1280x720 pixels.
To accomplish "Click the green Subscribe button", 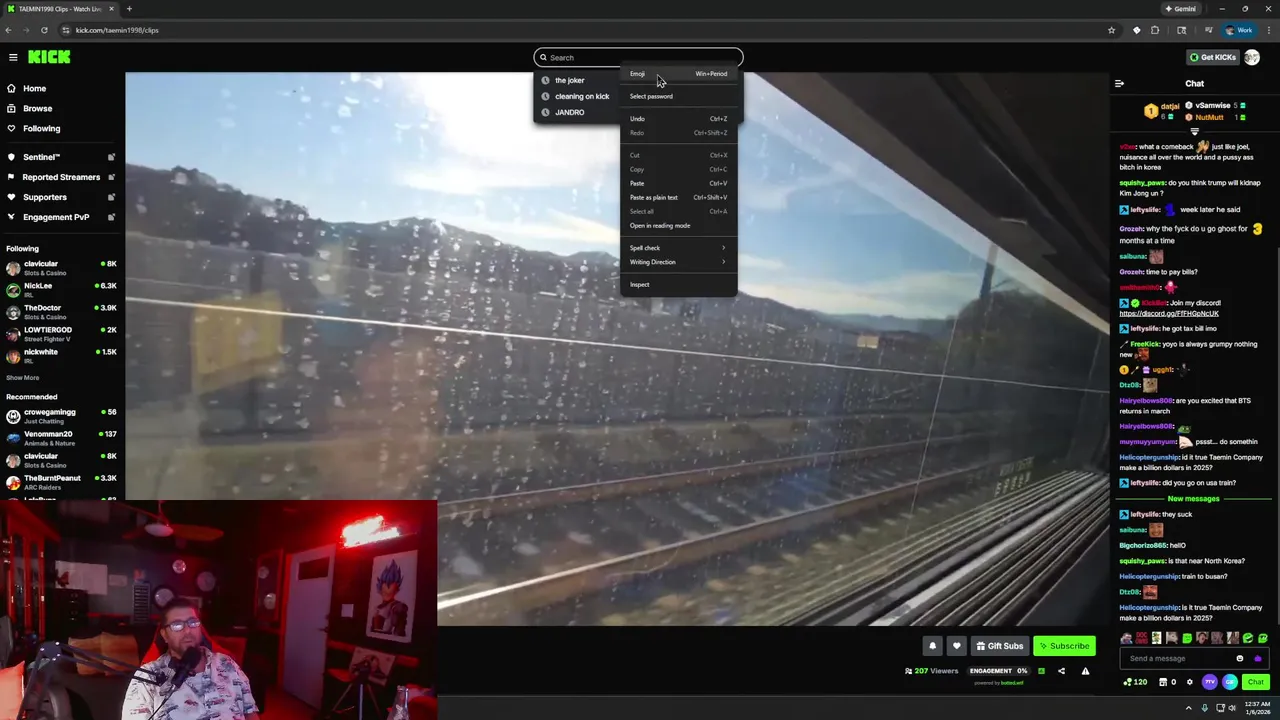I will pos(1064,646).
